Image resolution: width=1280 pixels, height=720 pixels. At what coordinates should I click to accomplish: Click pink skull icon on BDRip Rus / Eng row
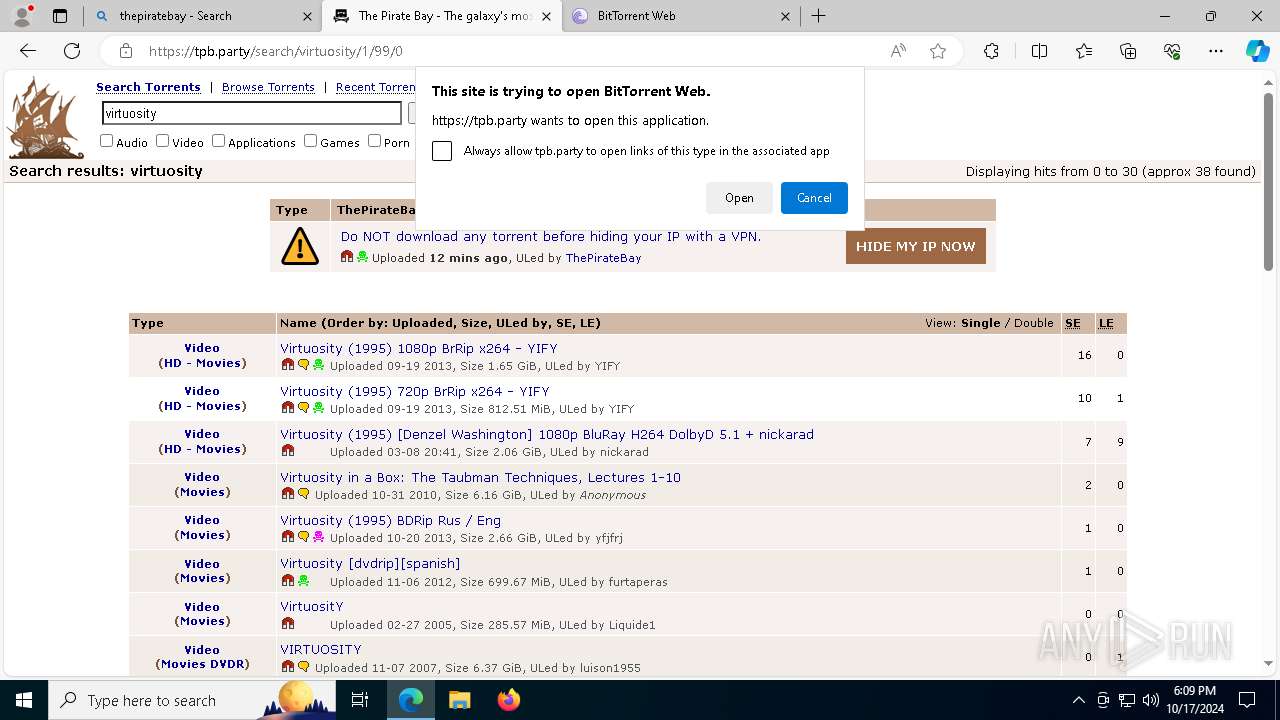(318, 537)
